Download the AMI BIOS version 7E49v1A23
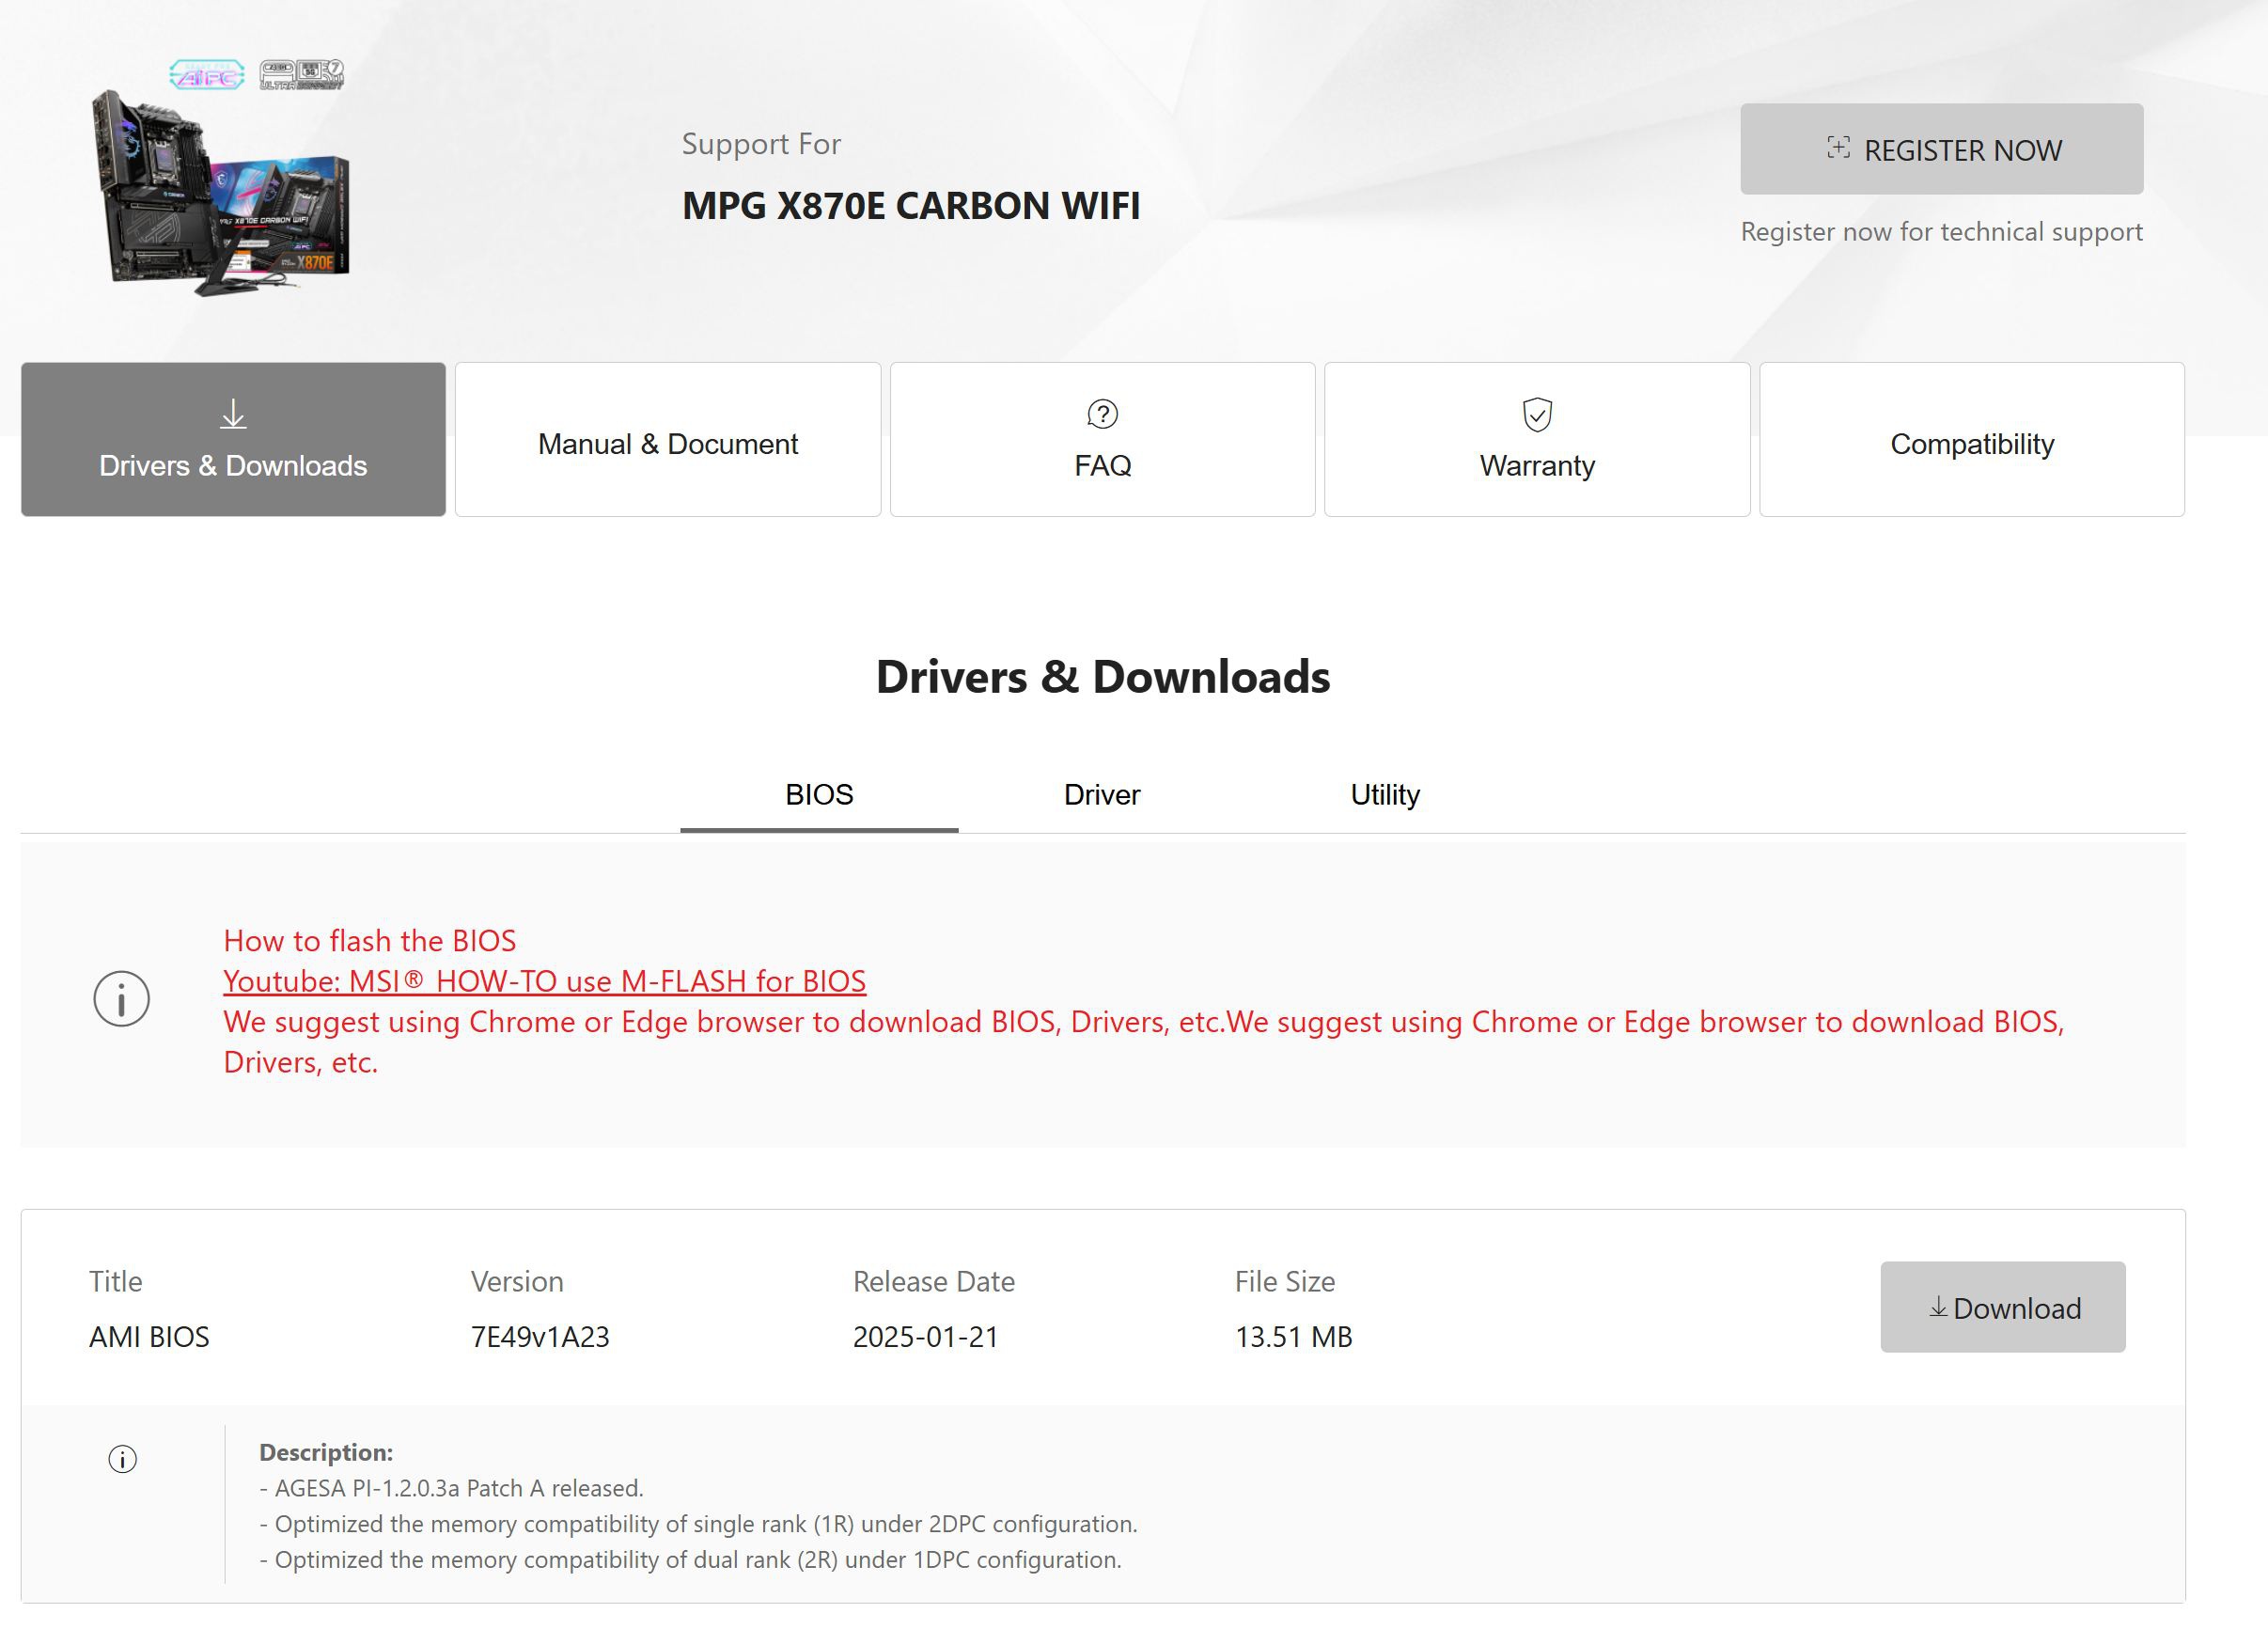Screen dimensions: 2268x1629 pyautogui.click(x=2002, y=1307)
